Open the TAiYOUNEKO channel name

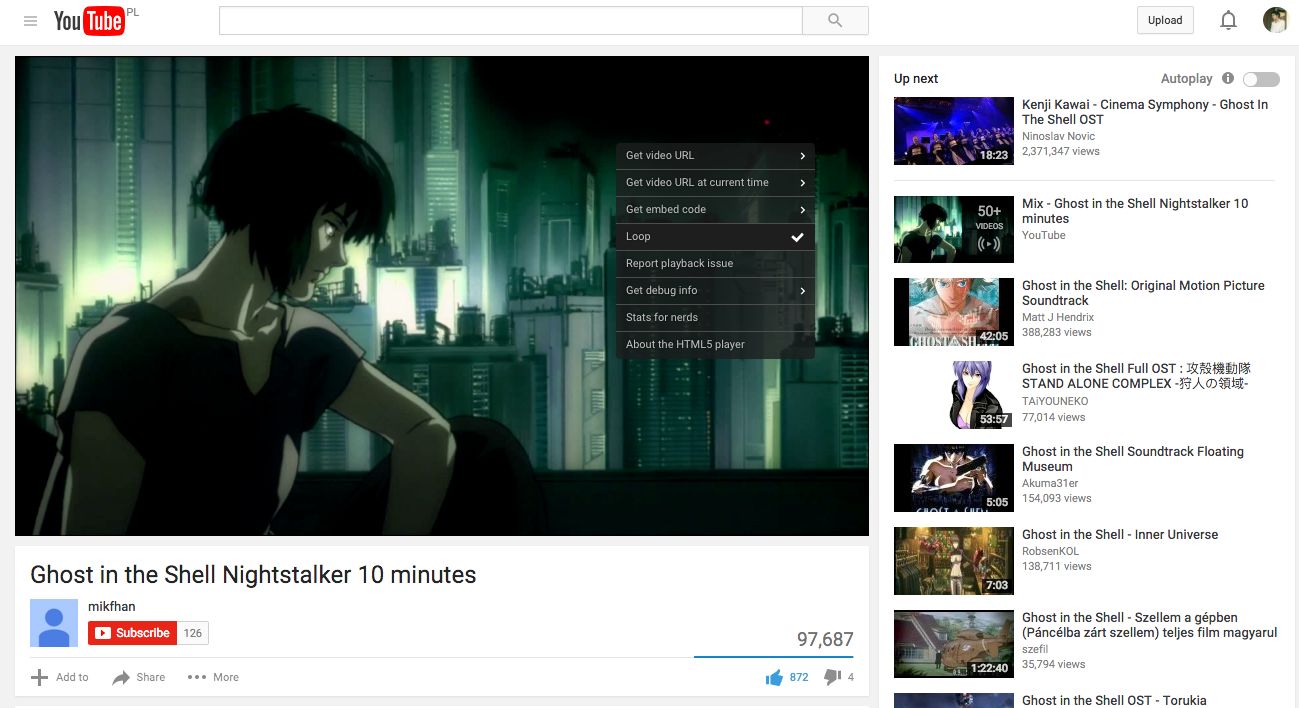pos(1056,400)
